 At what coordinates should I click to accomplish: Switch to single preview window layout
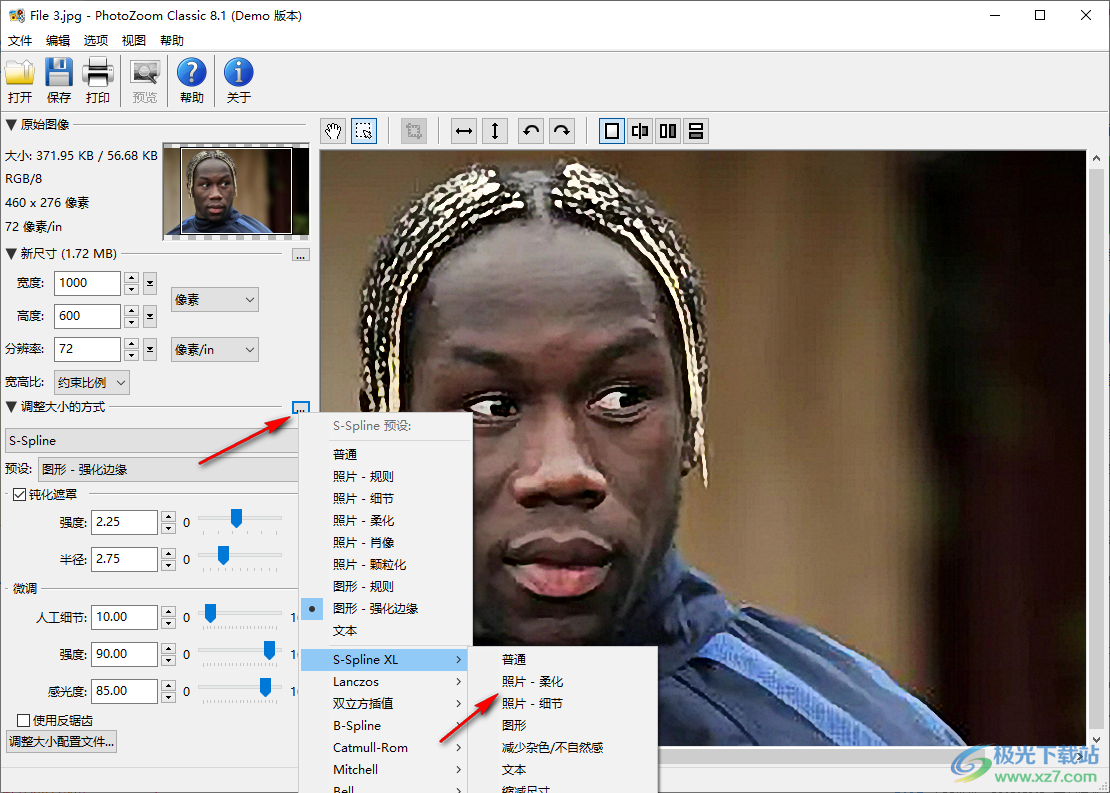(612, 131)
